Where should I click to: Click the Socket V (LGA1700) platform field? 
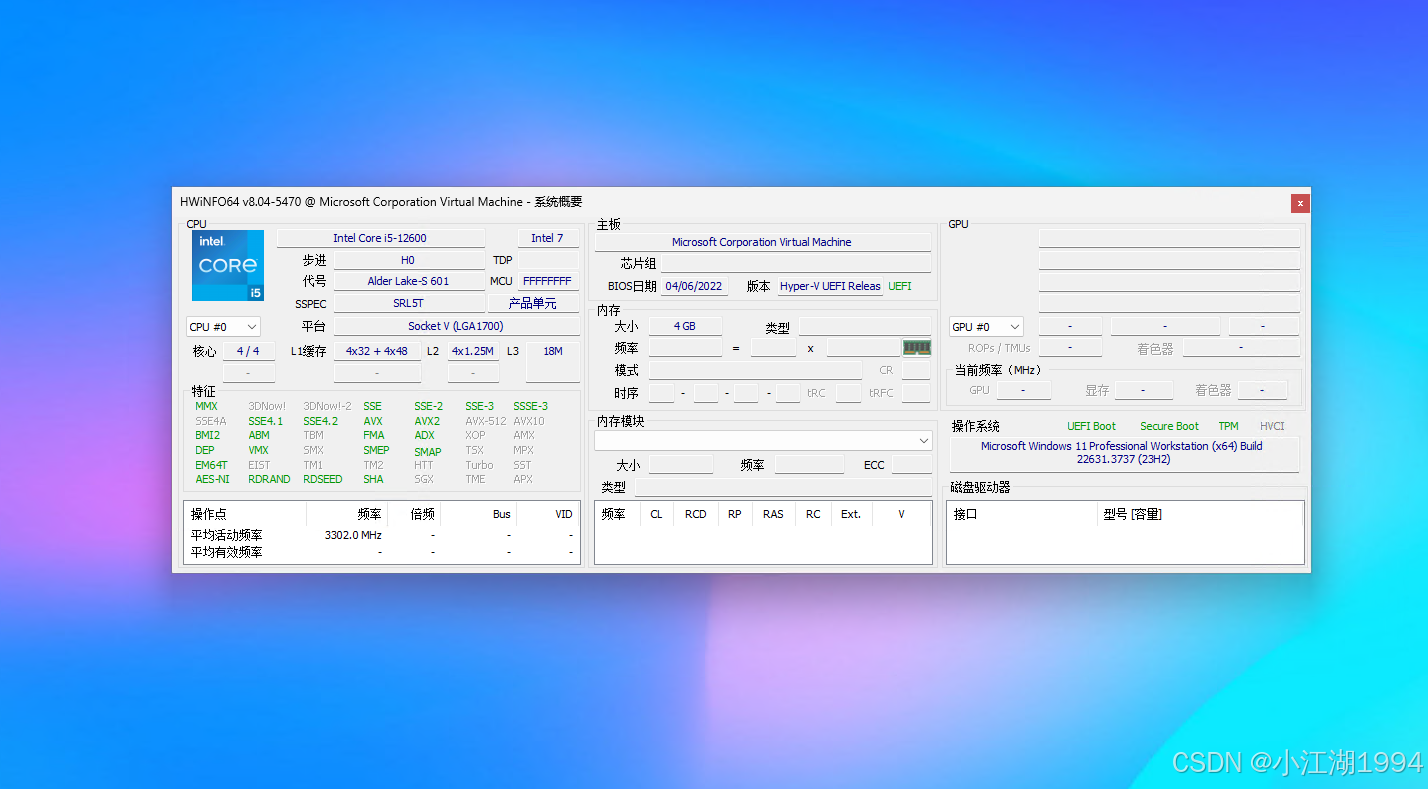[456, 326]
